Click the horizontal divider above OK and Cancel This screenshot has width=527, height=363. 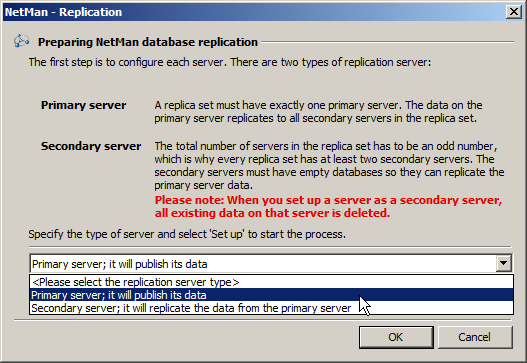point(264,320)
